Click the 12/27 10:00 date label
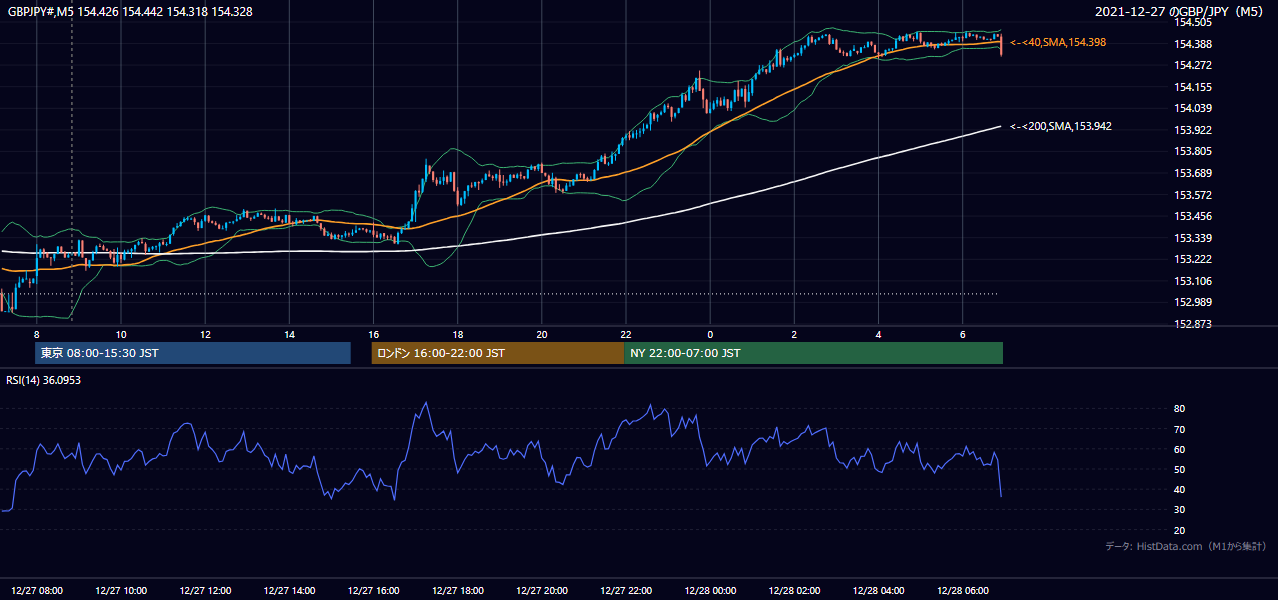The height and width of the screenshot is (600, 1278). tap(121, 590)
